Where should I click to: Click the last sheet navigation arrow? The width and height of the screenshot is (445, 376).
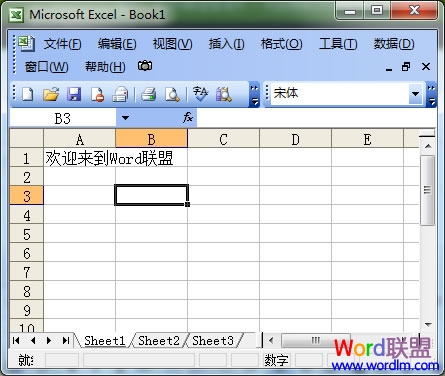pos(66,341)
